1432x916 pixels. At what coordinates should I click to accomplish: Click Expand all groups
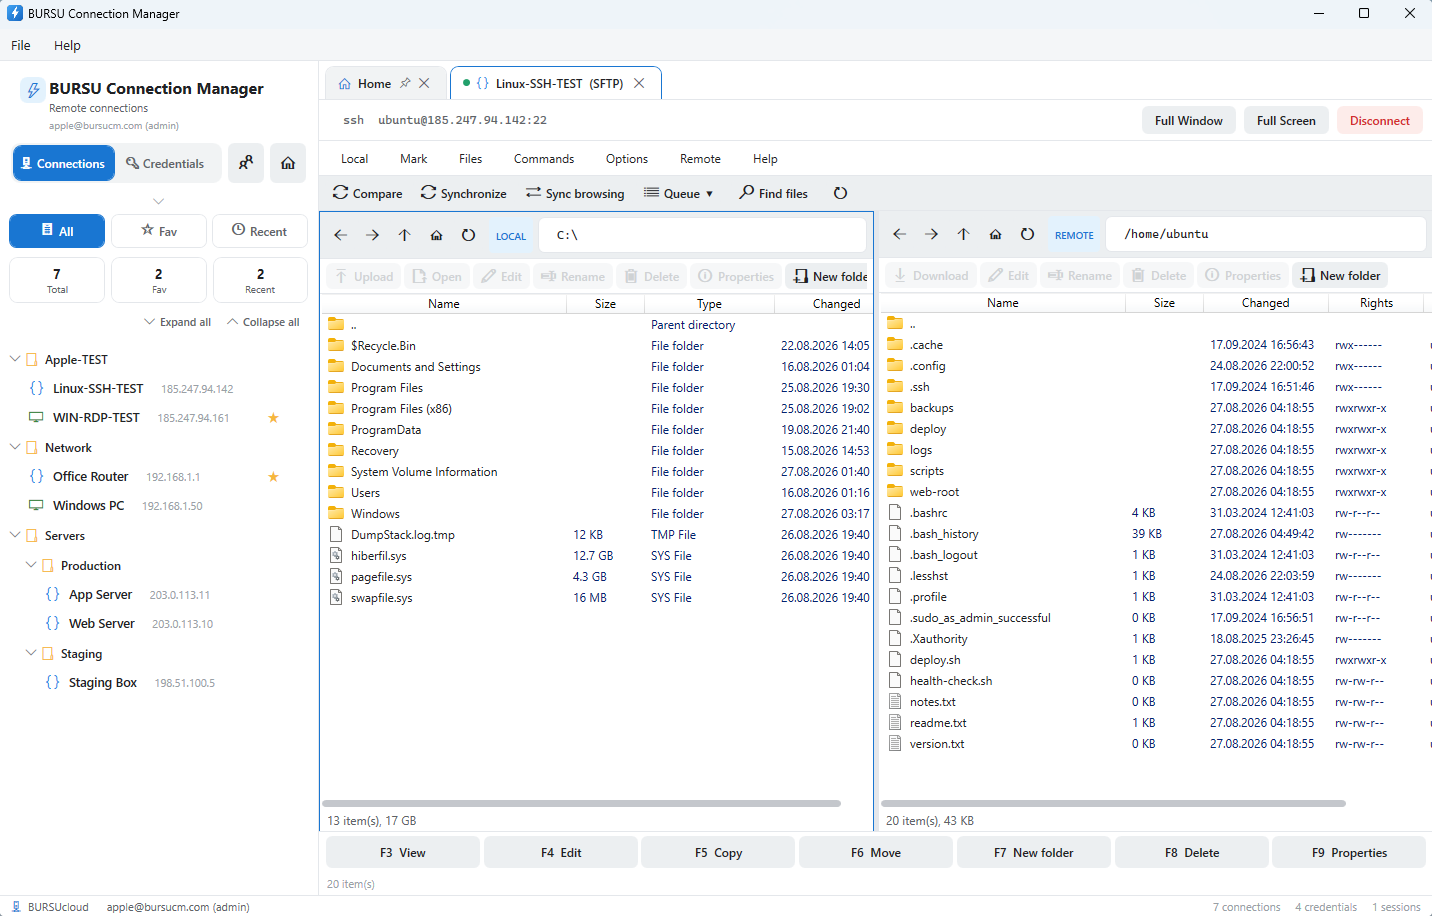click(178, 322)
